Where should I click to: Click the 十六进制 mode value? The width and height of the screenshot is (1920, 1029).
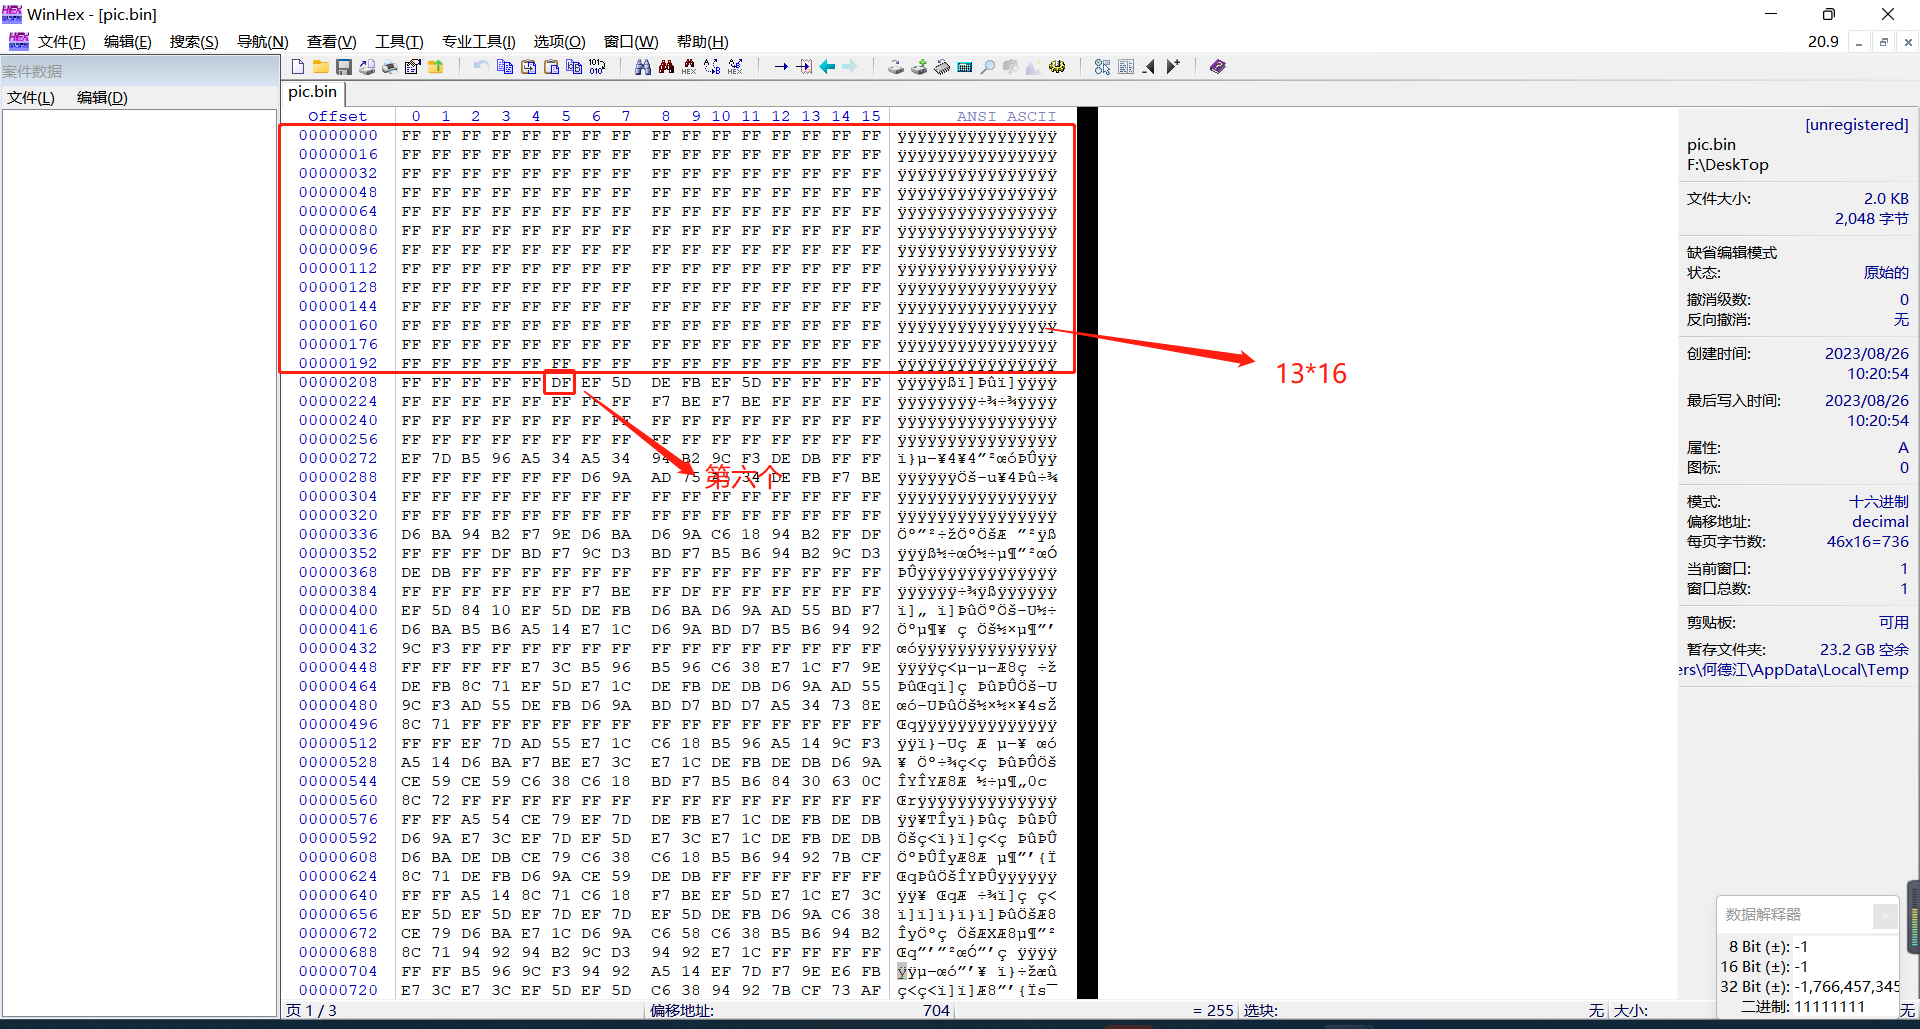[x=1878, y=502]
